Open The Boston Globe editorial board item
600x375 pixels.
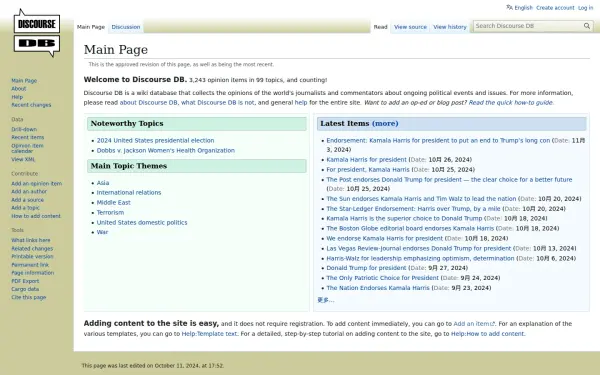click(x=410, y=228)
